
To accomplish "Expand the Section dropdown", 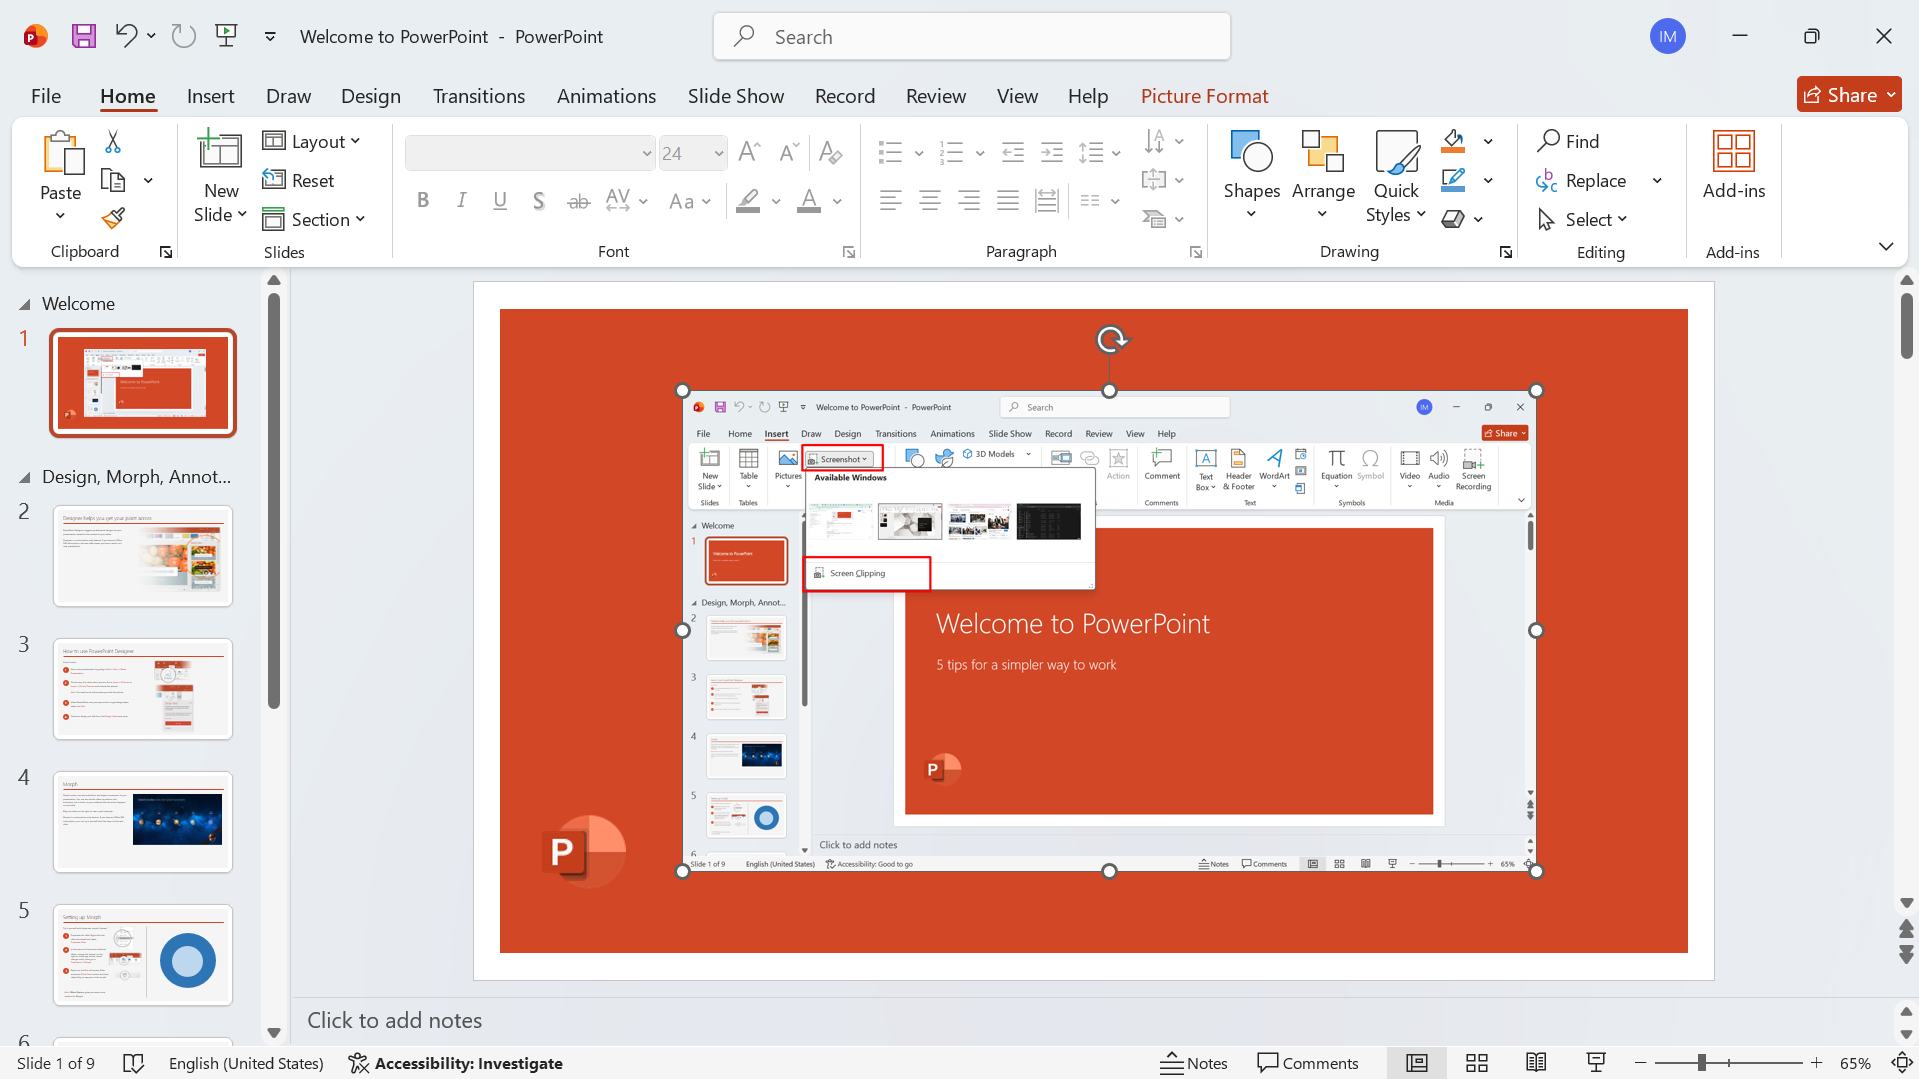I will [314, 219].
